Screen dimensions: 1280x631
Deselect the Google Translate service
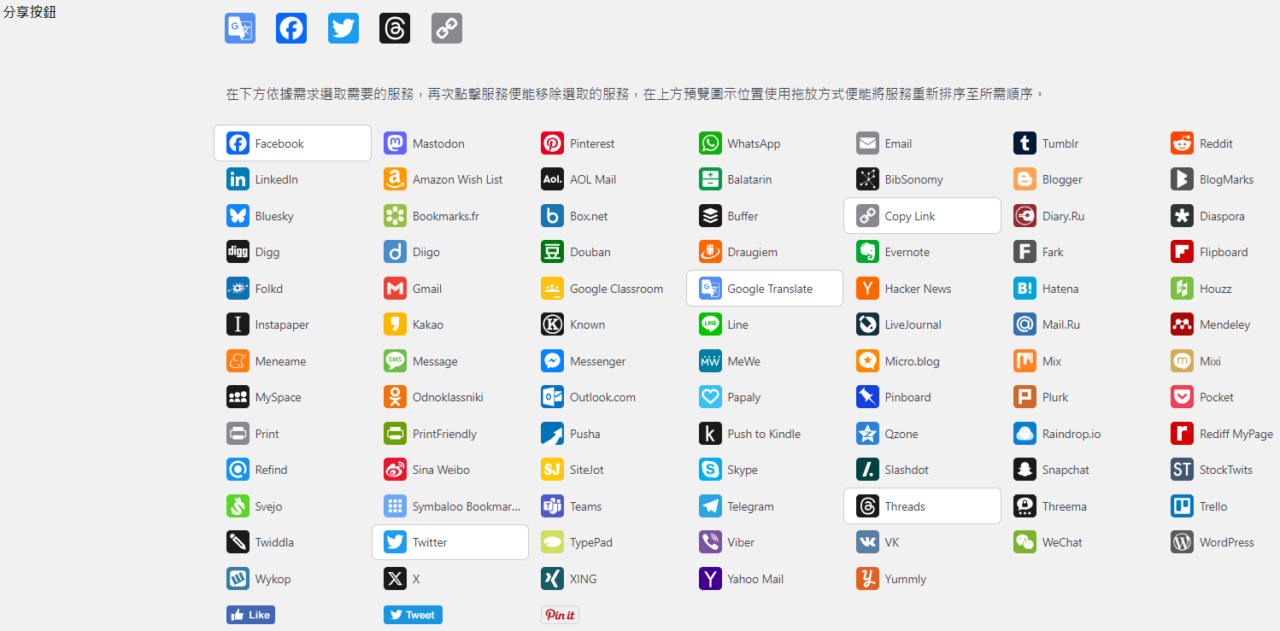pos(765,288)
